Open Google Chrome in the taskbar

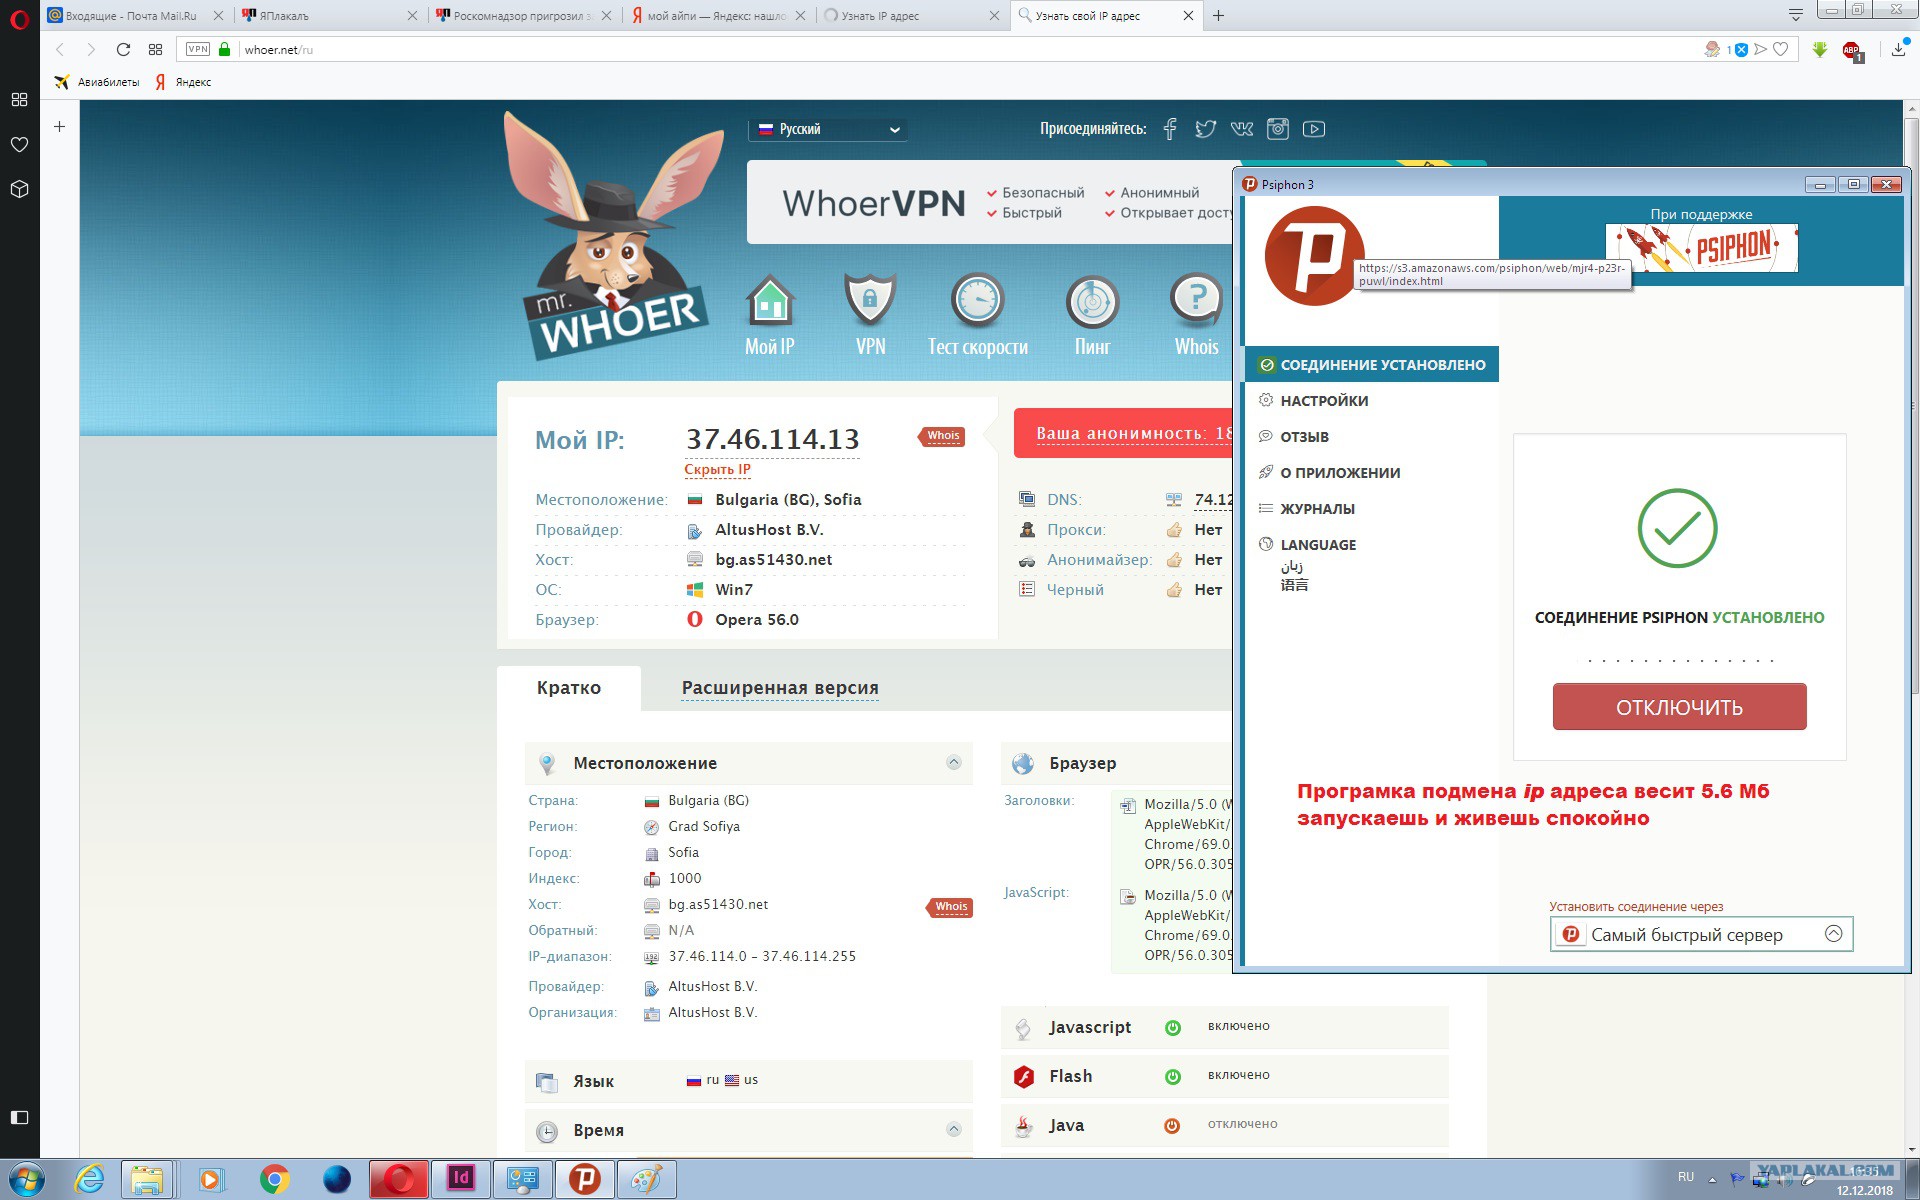(274, 1180)
